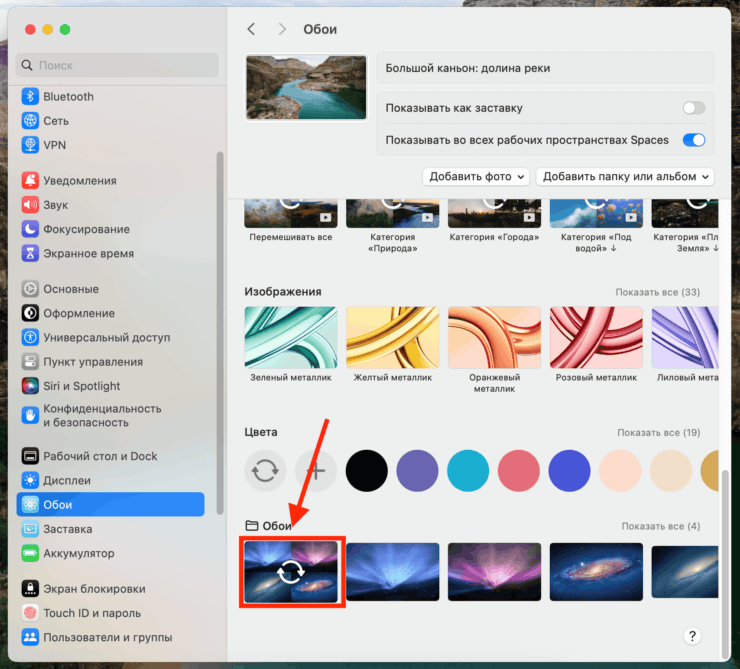Screen dimensions: 740x669
Task: Disable 'Показывать во всех рабочих пространствах Spaces' switch
Action: coord(693,140)
